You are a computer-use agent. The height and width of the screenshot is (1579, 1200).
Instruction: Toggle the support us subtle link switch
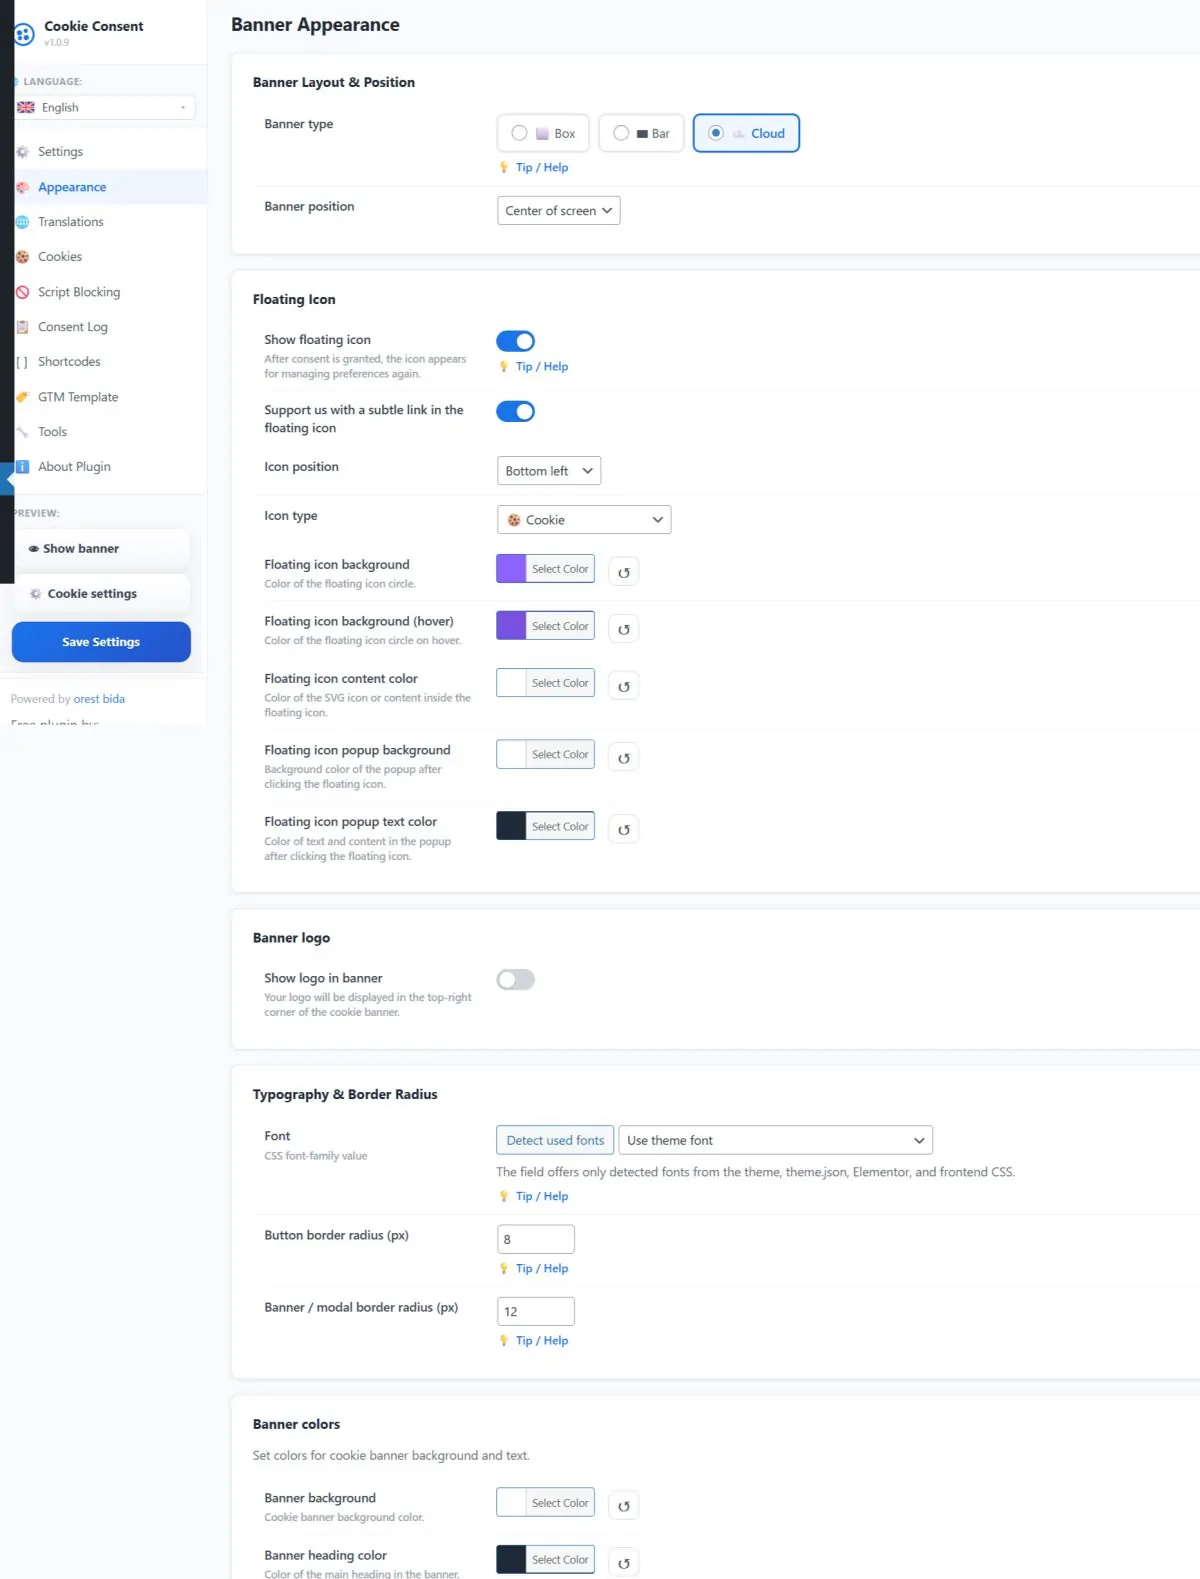516,411
